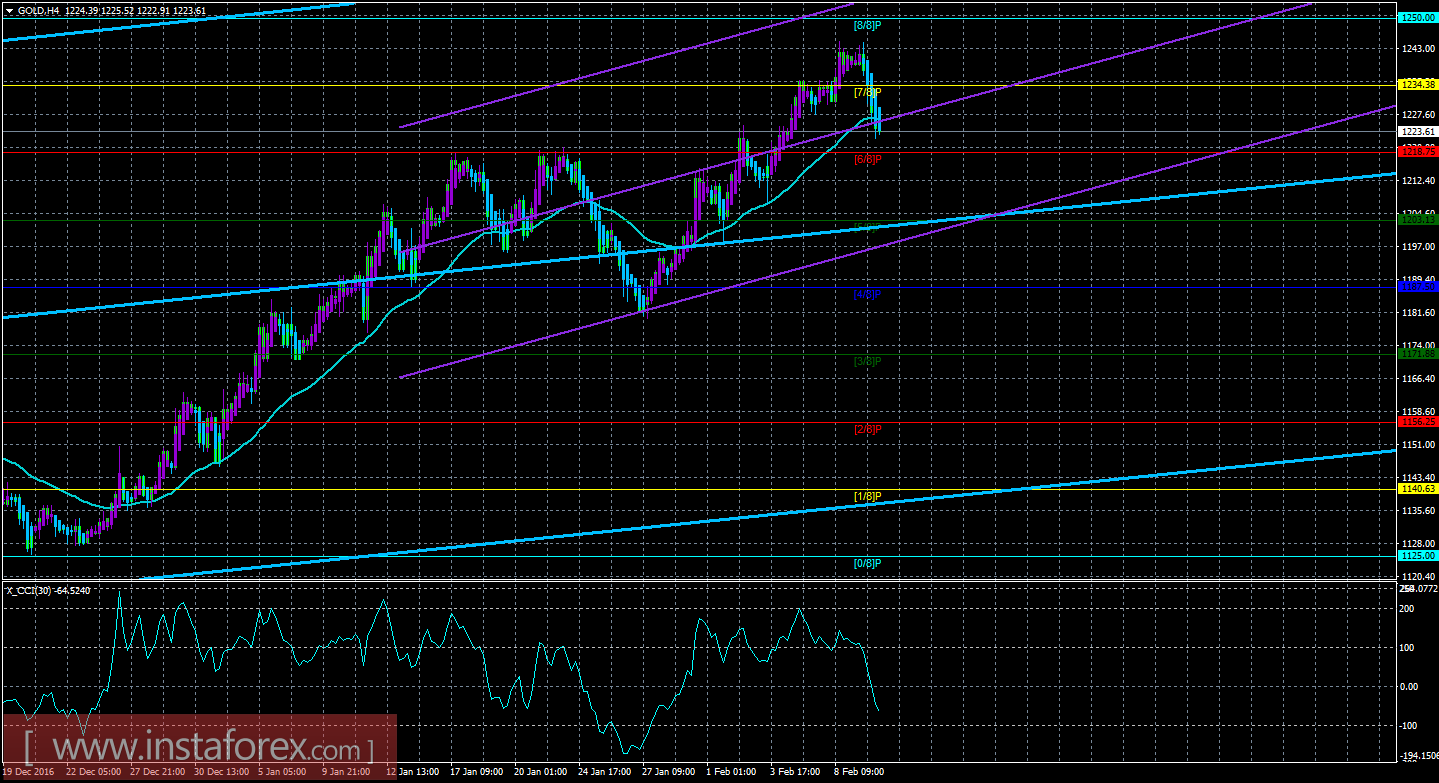Select the [6/8]P Murrey level label

click(867, 159)
